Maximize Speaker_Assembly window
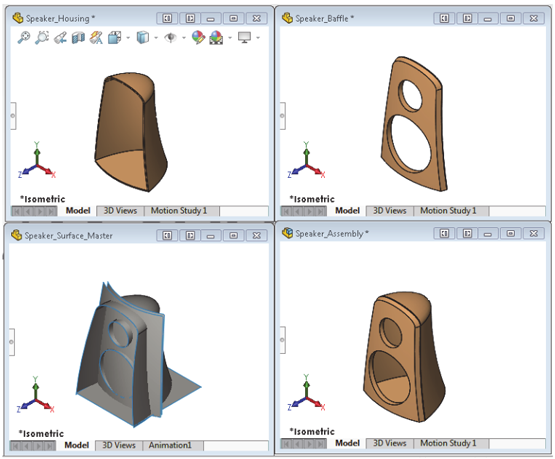This screenshot has width=555, height=459. pos(511,234)
